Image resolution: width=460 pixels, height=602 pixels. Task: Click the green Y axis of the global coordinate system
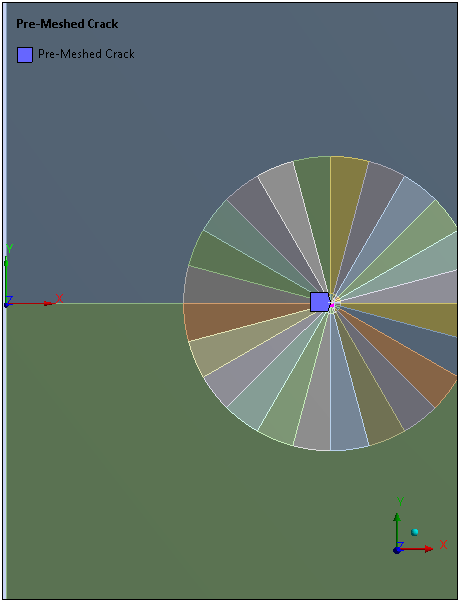pyautogui.click(x=6, y=278)
